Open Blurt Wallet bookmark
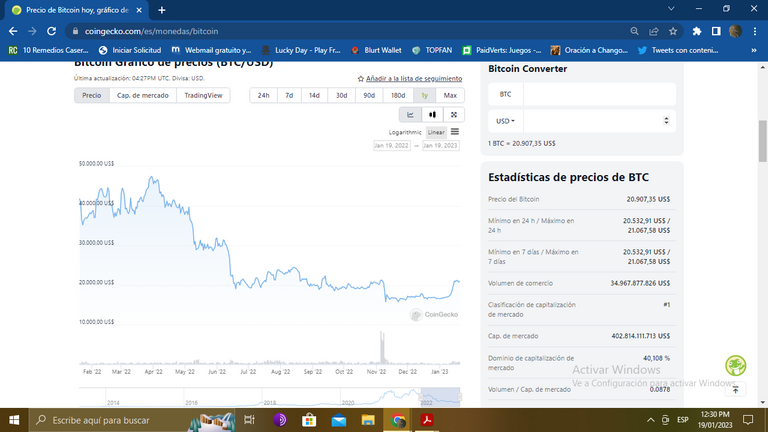768x432 pixels. (x=376, y=50)
